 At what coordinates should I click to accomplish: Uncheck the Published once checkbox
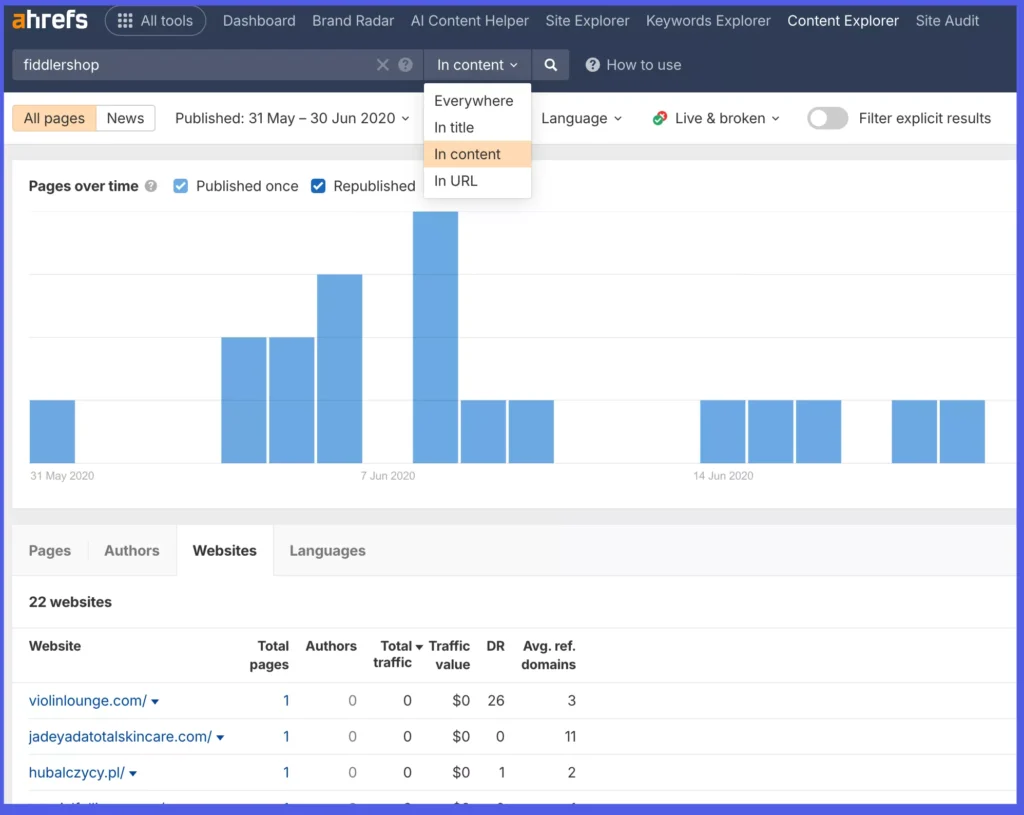coord(181,186)
